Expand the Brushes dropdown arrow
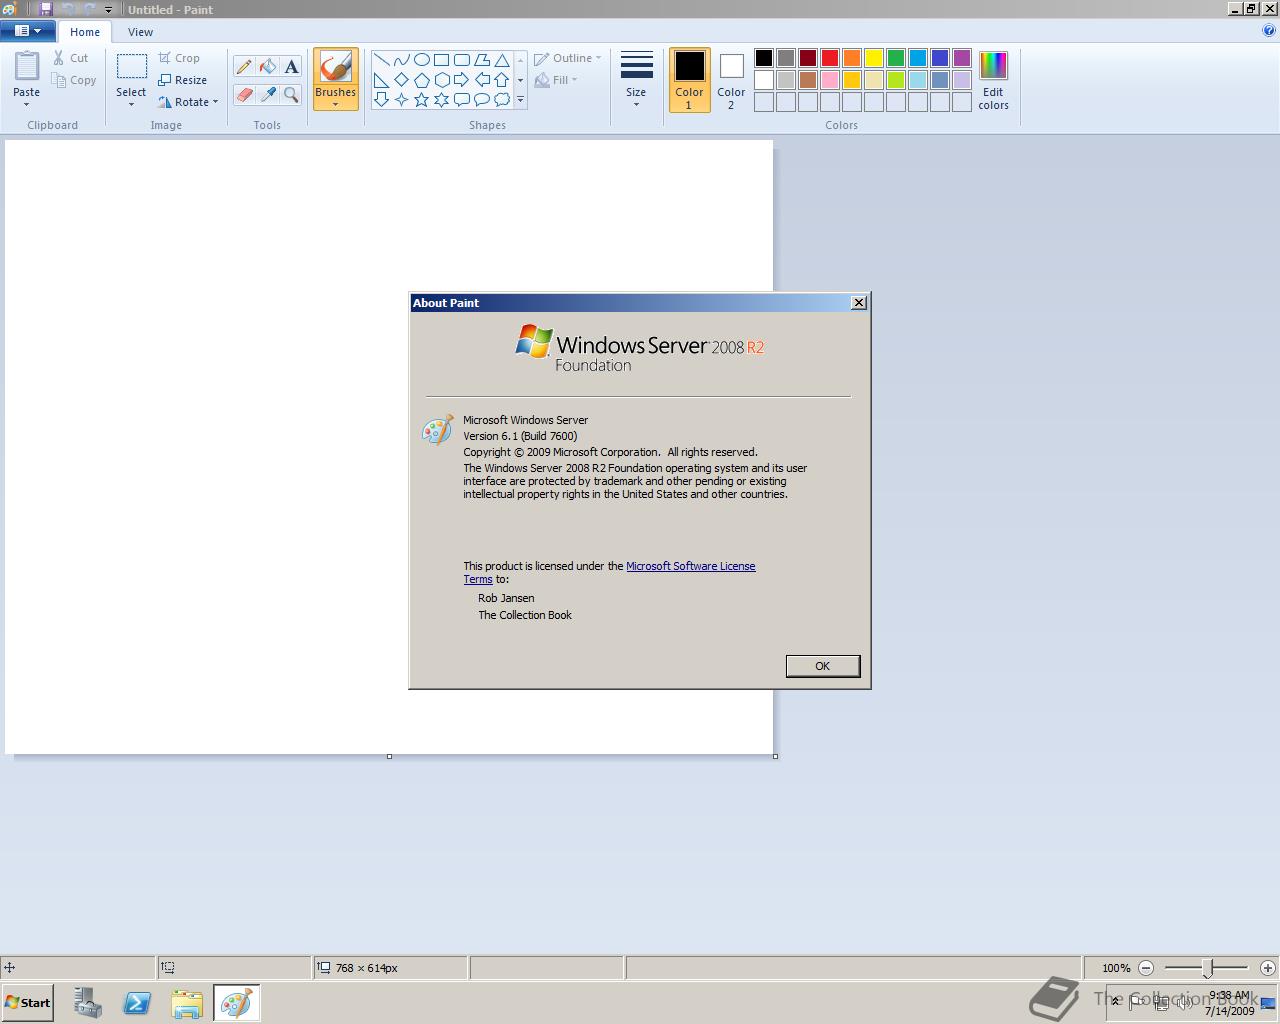The image size is (1280, 1024). (x=335, y=104)
